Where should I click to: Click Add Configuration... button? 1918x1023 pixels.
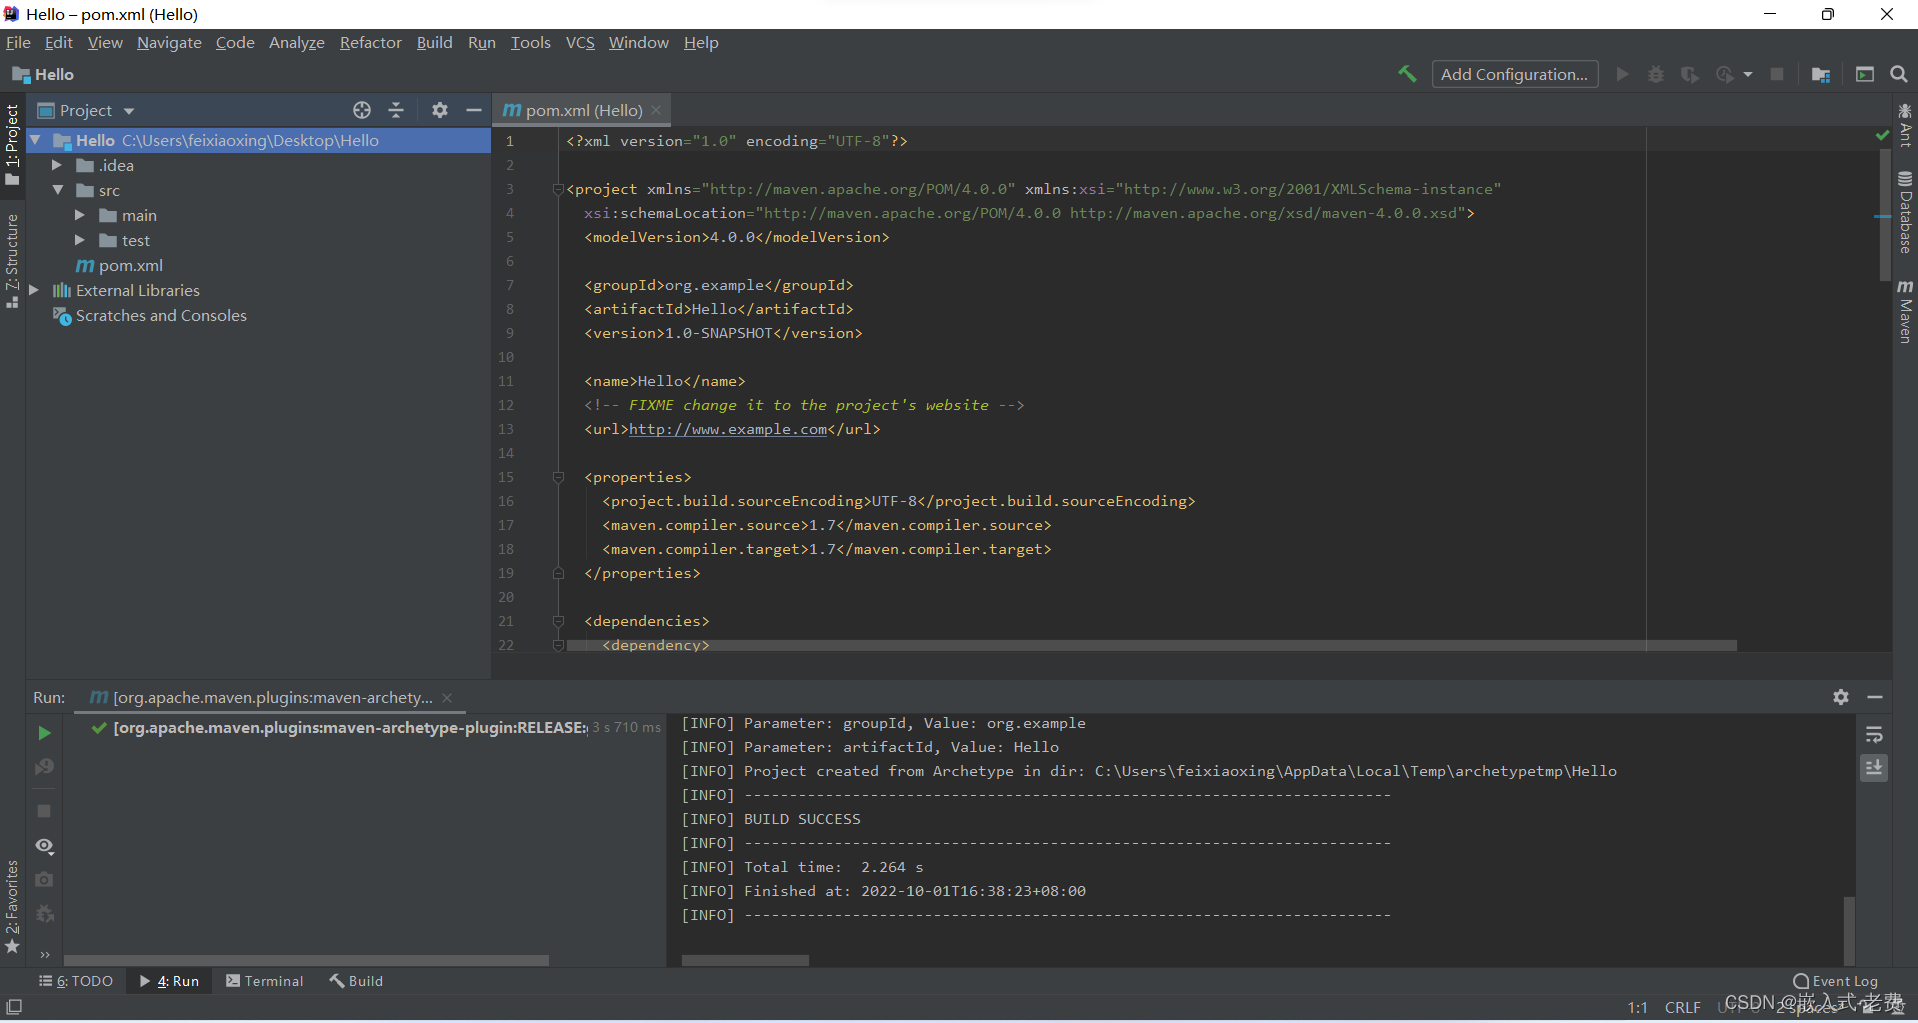[1514, 74]
